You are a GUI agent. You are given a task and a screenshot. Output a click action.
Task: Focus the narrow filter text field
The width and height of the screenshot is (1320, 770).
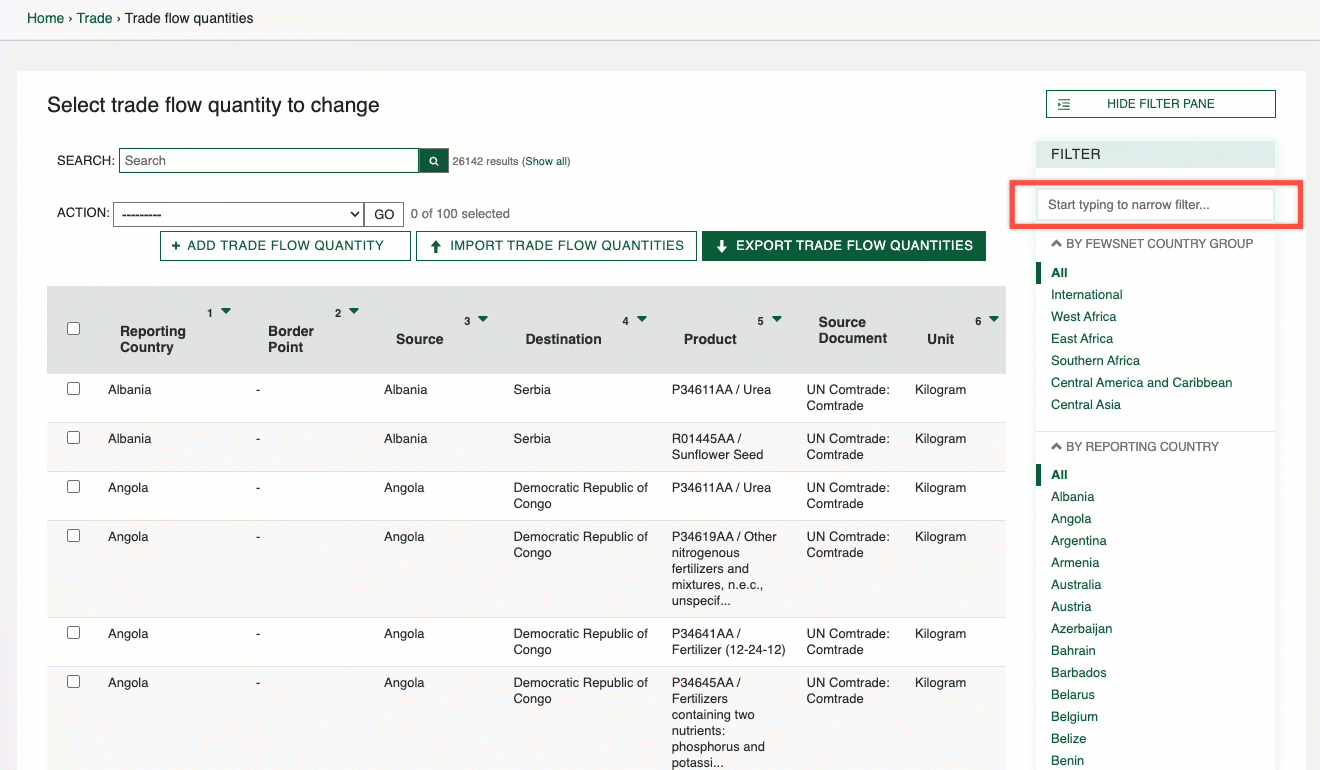tap(1155, 205)
